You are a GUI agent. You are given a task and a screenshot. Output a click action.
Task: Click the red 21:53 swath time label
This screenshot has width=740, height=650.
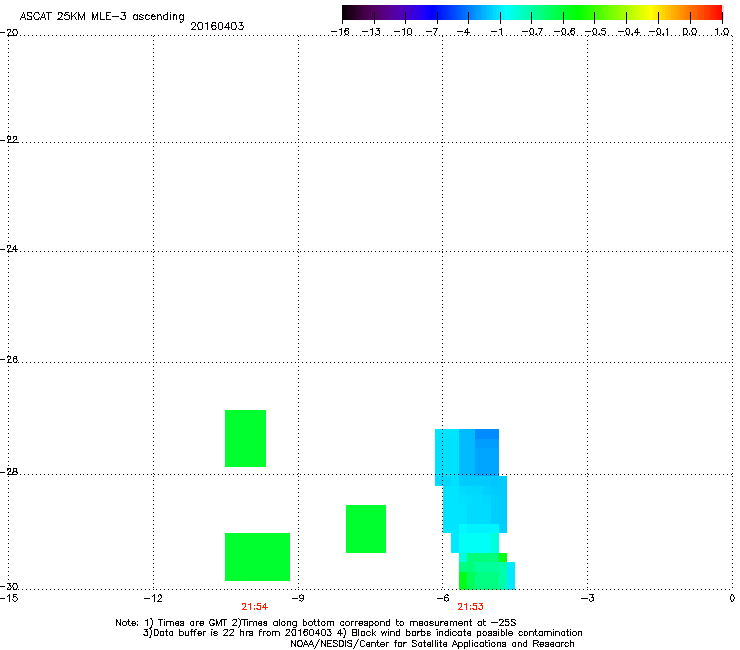(471, 607)
